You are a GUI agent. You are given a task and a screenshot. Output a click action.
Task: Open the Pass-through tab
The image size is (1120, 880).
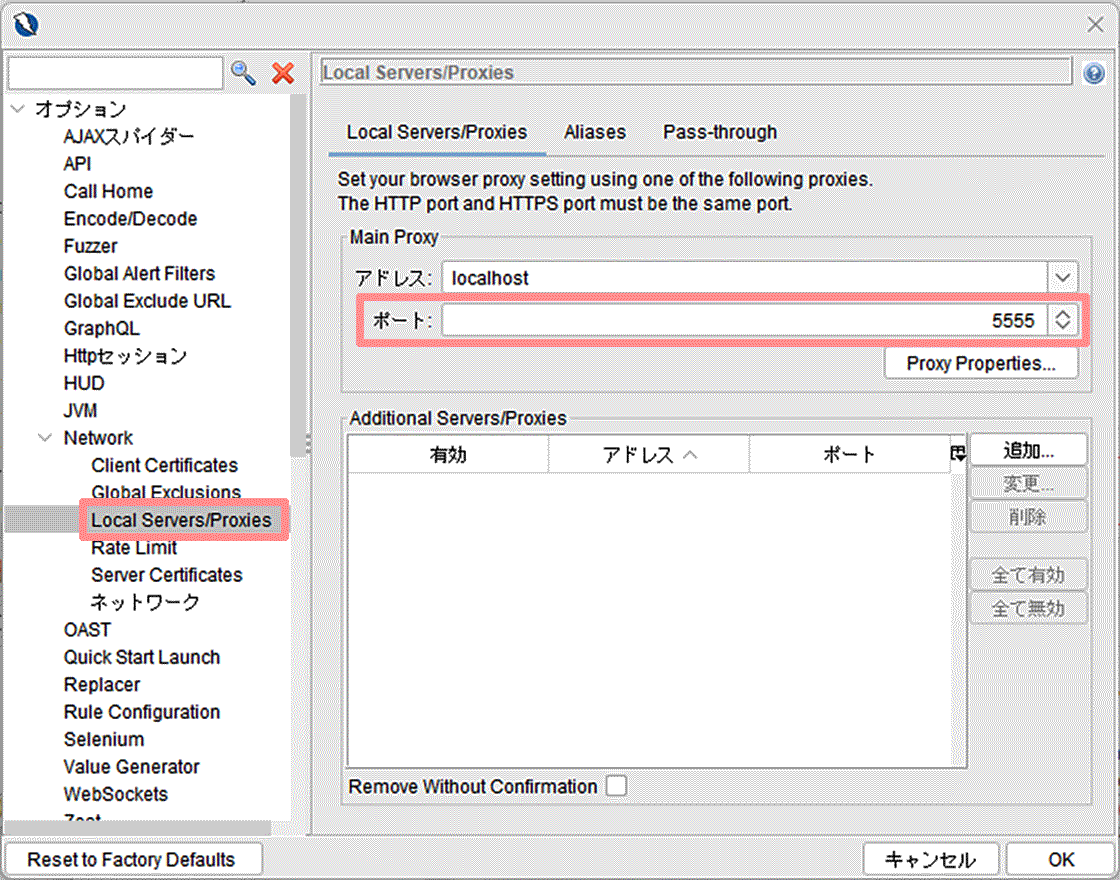tap(720, 132)
